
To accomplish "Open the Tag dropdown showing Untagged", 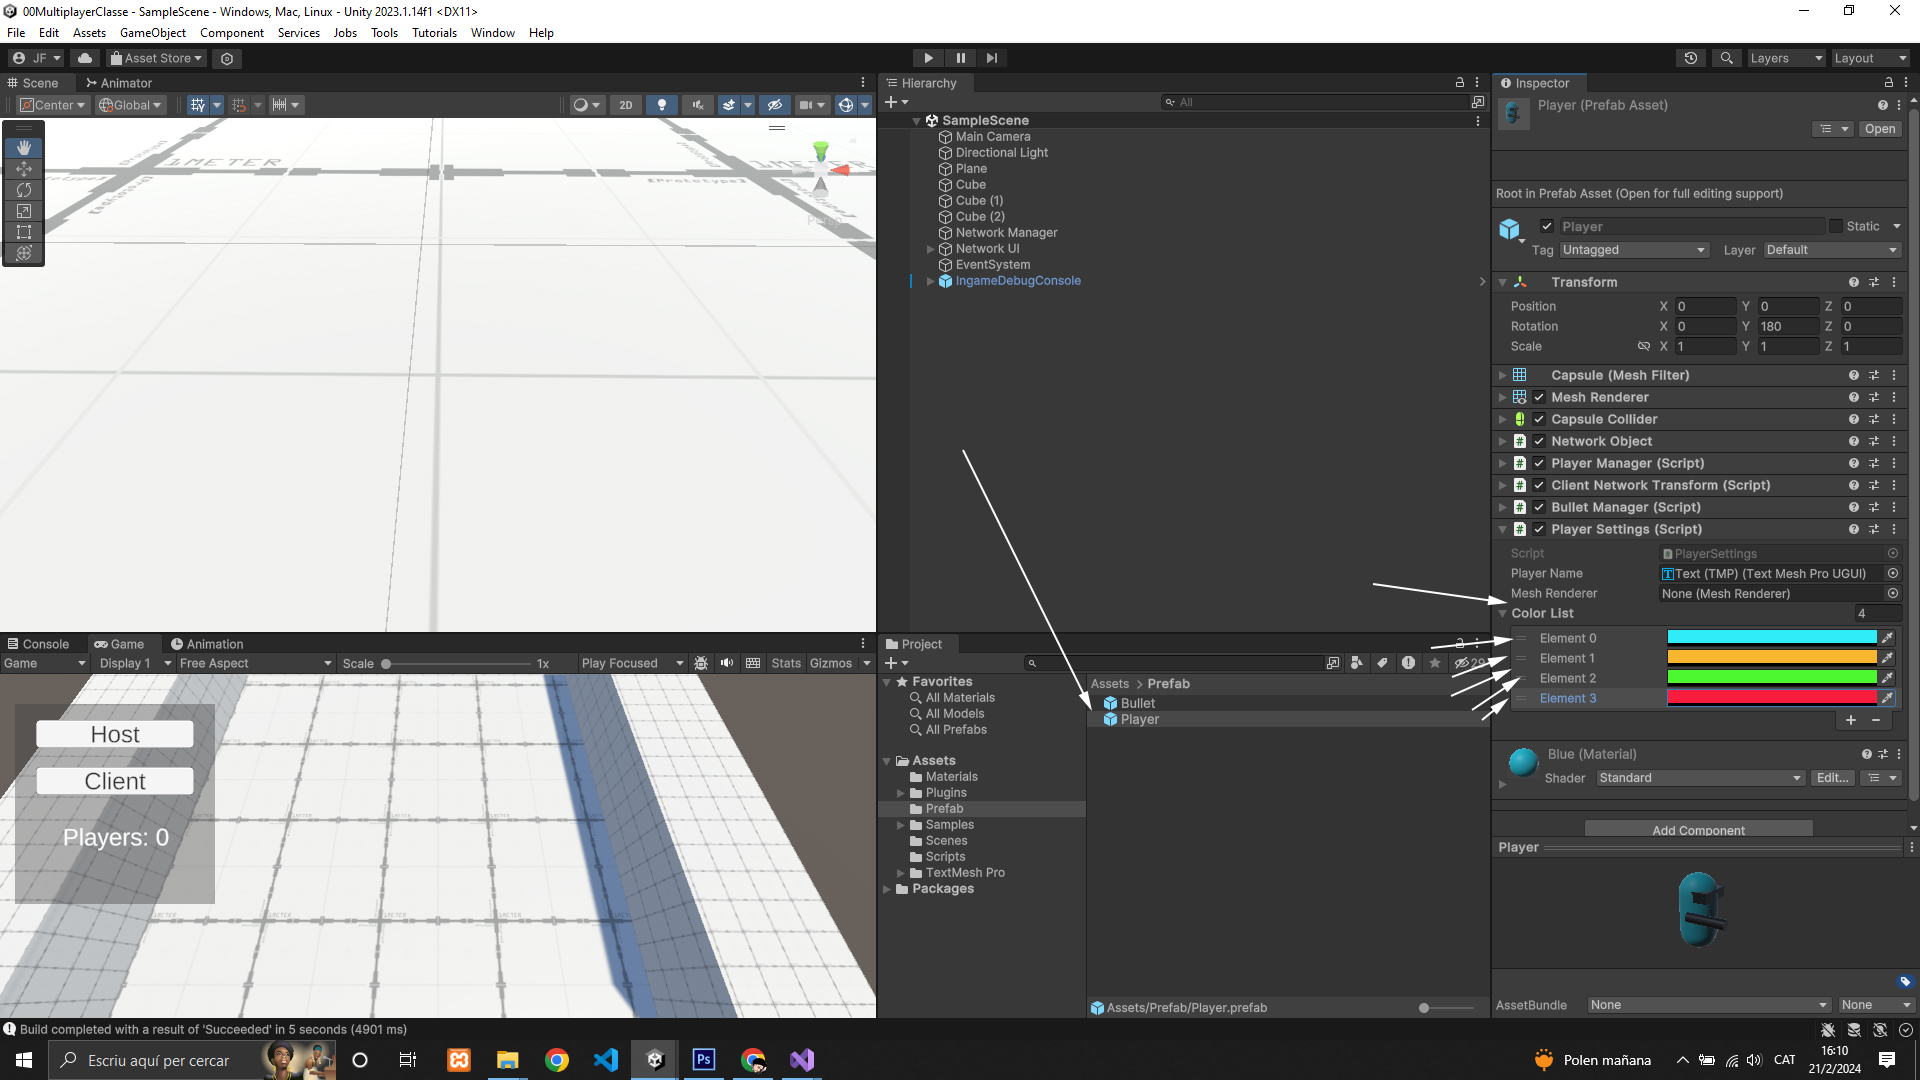I will [x=1633, y=250].
